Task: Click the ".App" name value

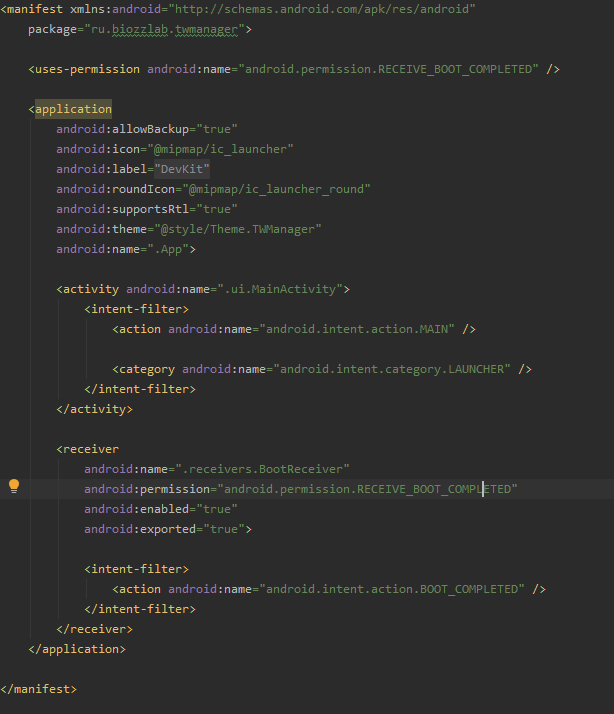Action: 168,250
